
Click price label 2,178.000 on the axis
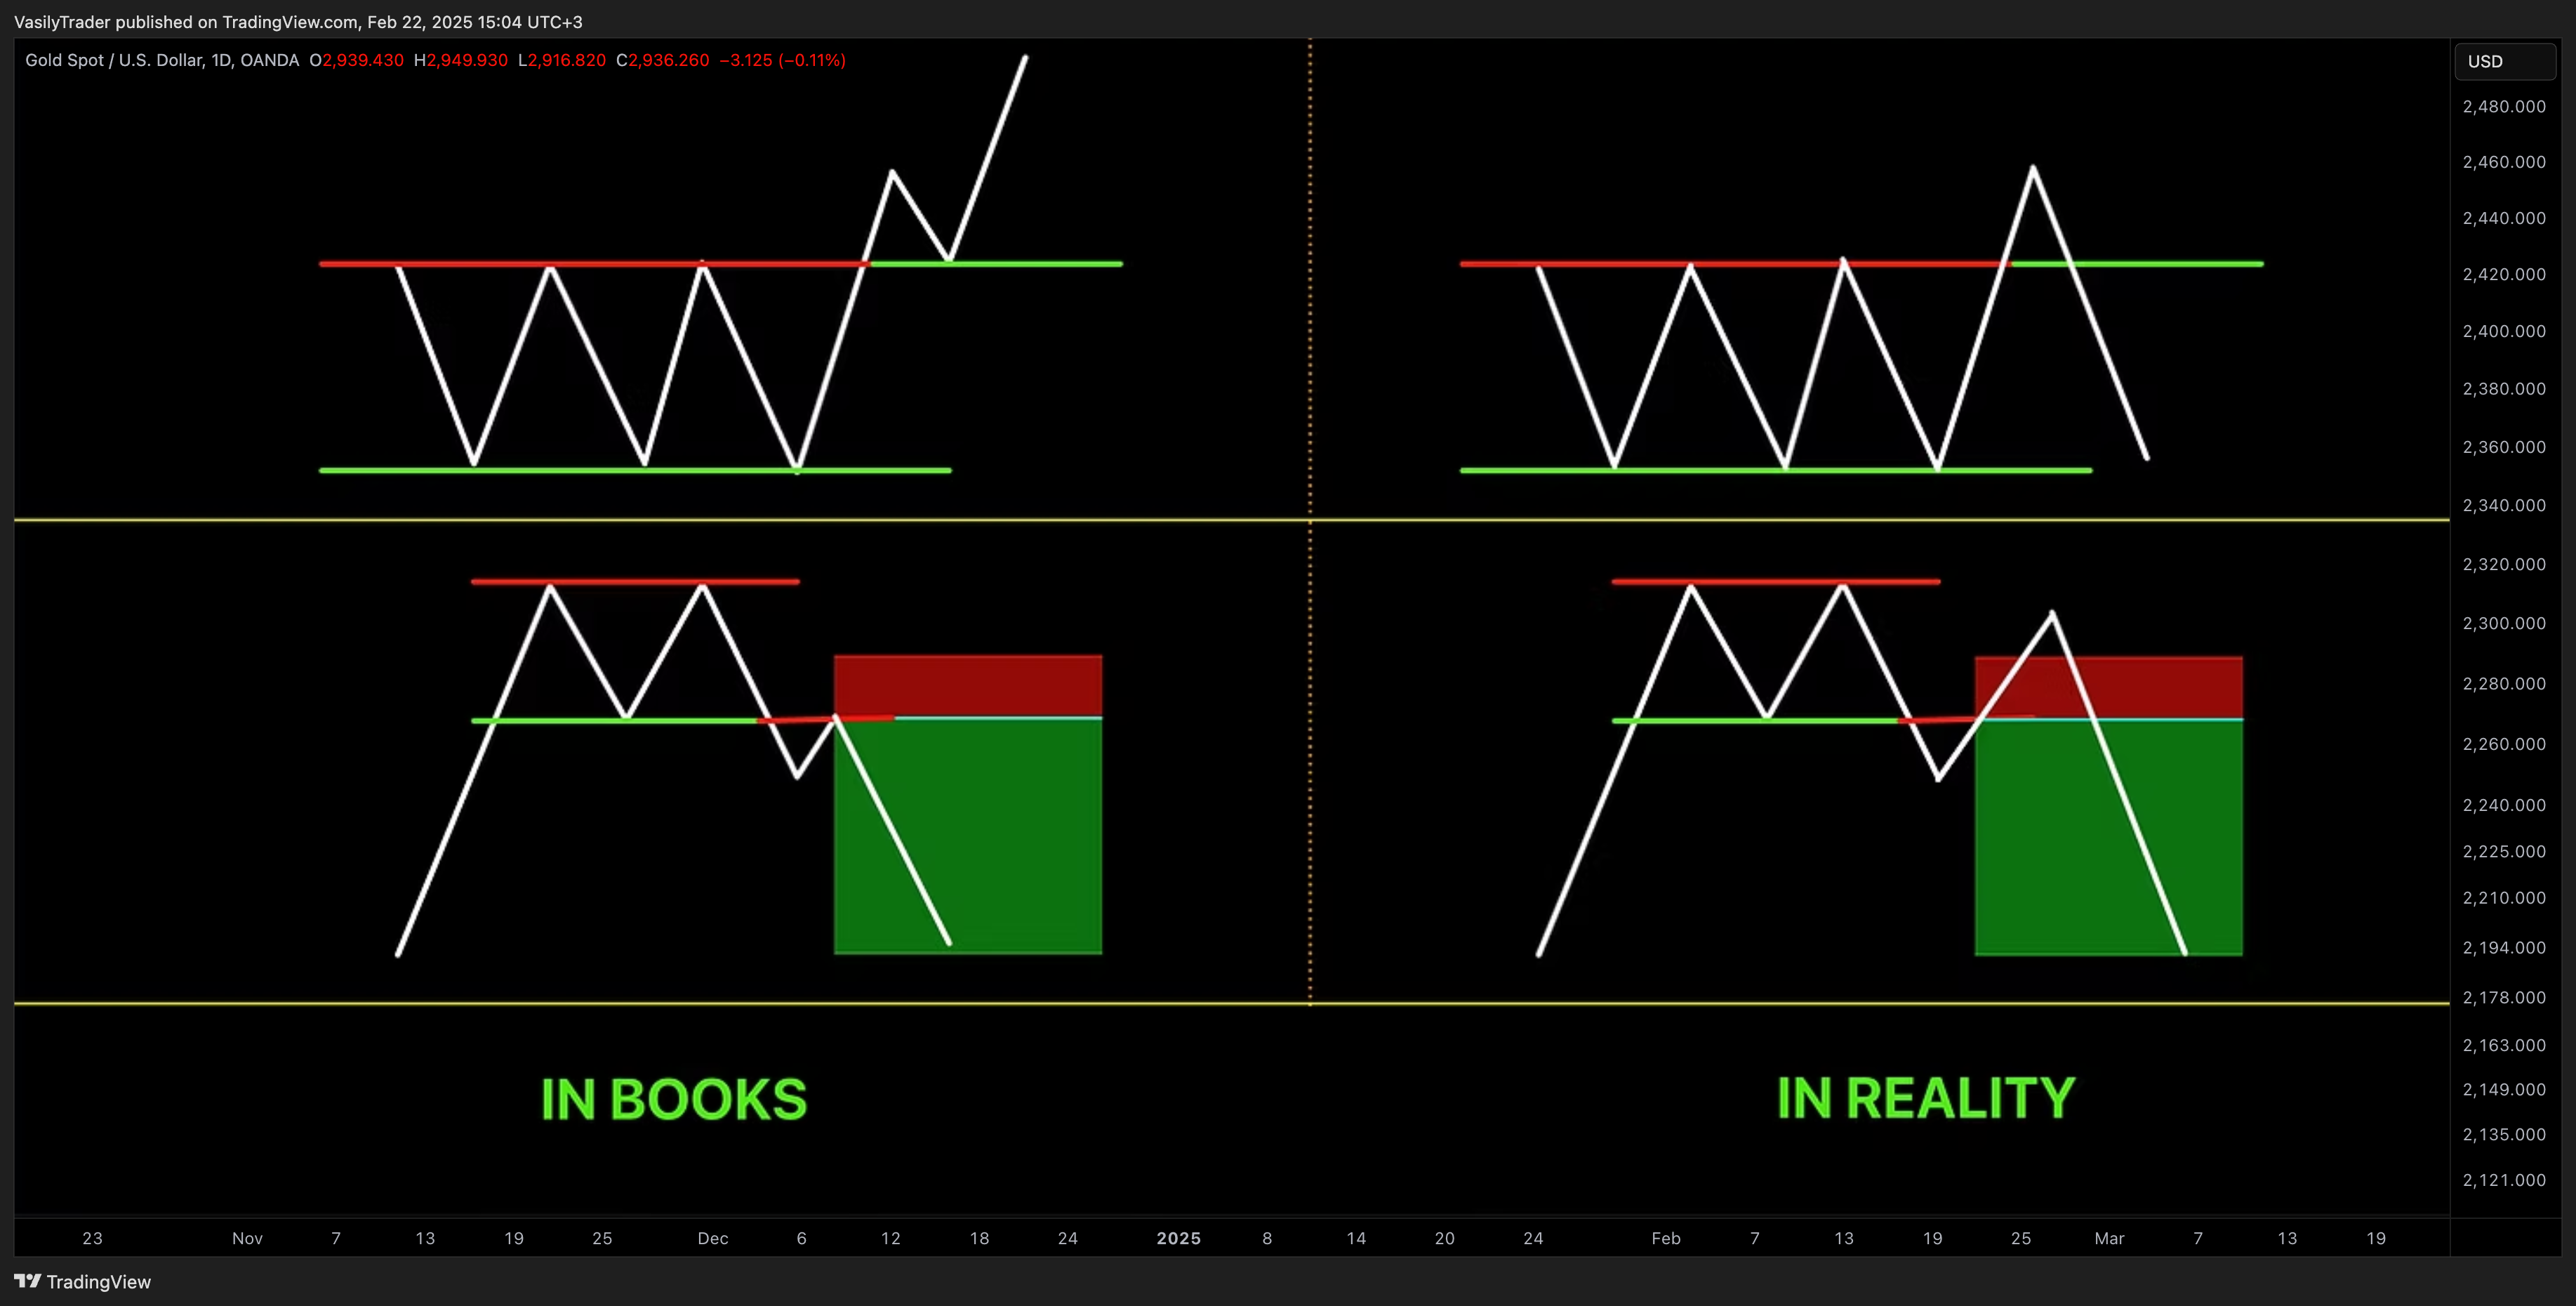2504,997
